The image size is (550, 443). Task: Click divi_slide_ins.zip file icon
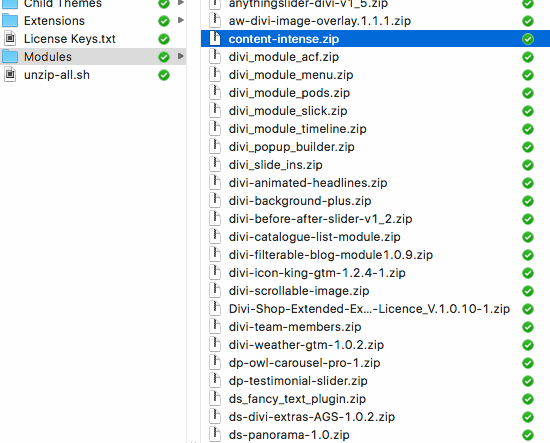pyautogui.click(x=215, y=165)
